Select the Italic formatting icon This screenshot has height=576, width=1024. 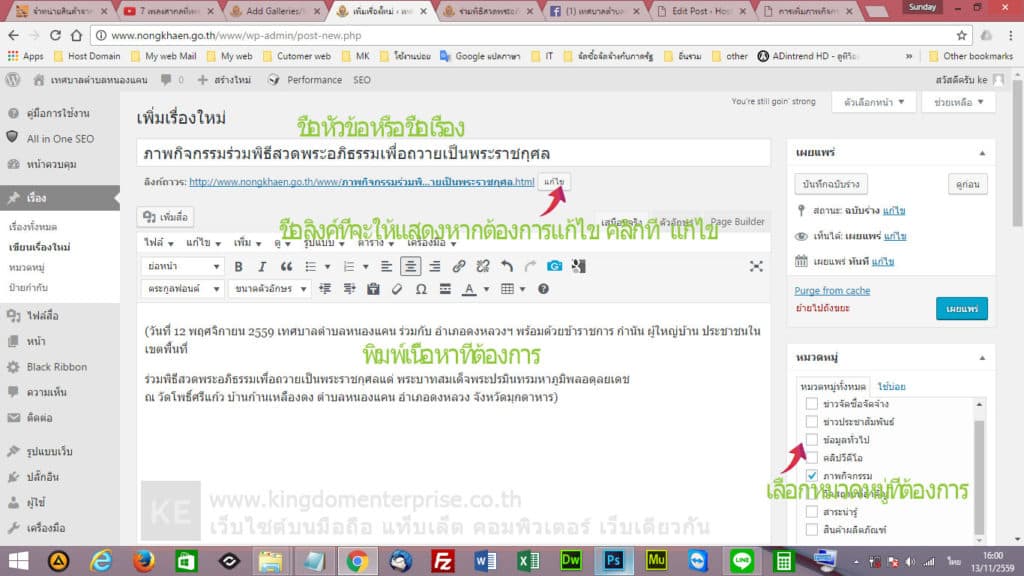click(261, 268)
